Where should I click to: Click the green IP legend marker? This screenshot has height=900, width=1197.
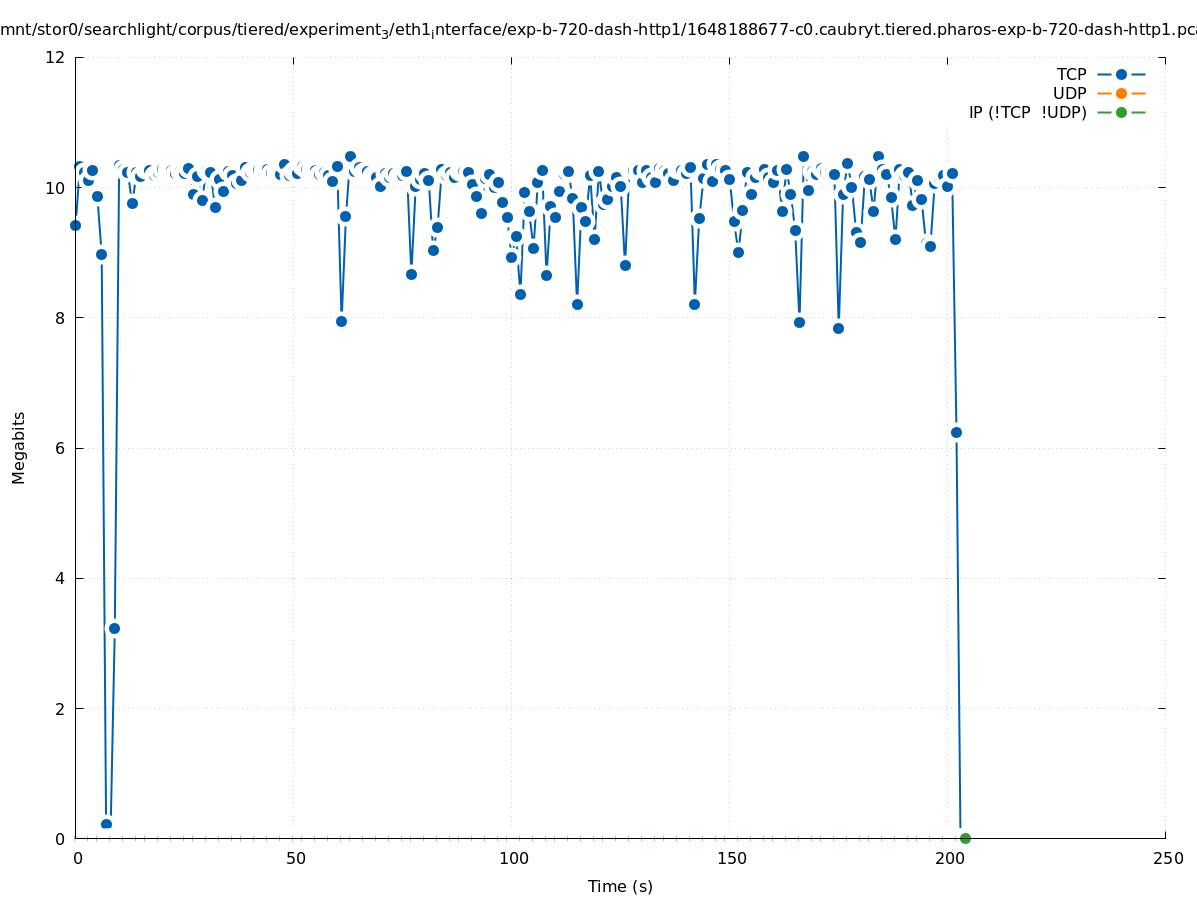pos(1121,112)
